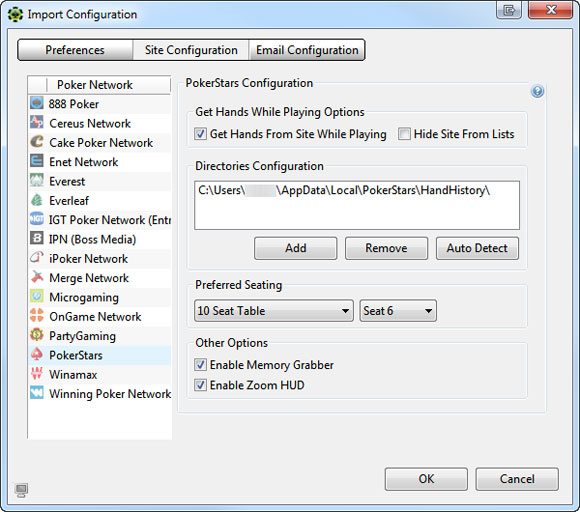The height and width of the screenshot is (512, 580).
Task: Select iPoker Network row
Action: click(100, 258)
